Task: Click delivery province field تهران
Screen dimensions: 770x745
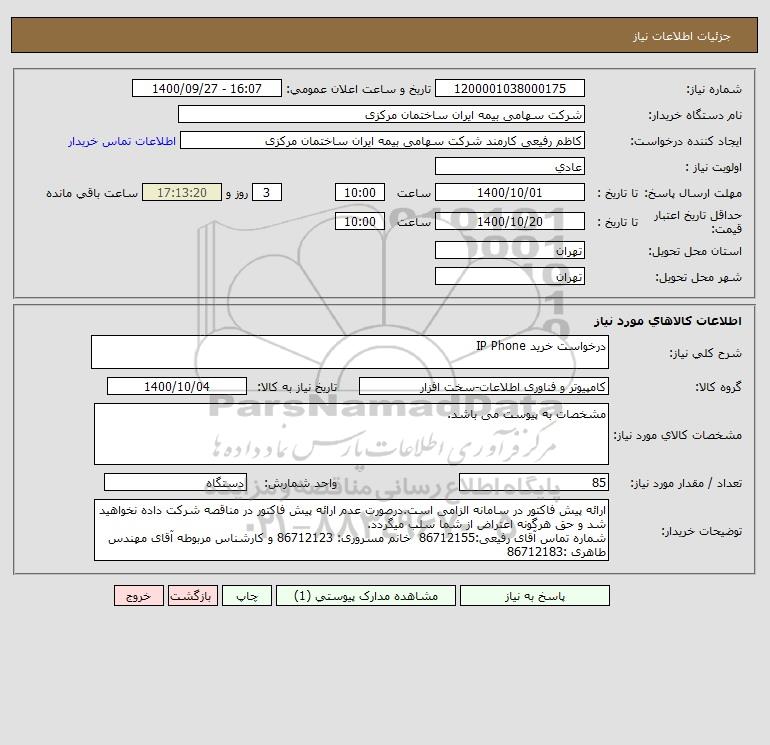Action: 510,250
